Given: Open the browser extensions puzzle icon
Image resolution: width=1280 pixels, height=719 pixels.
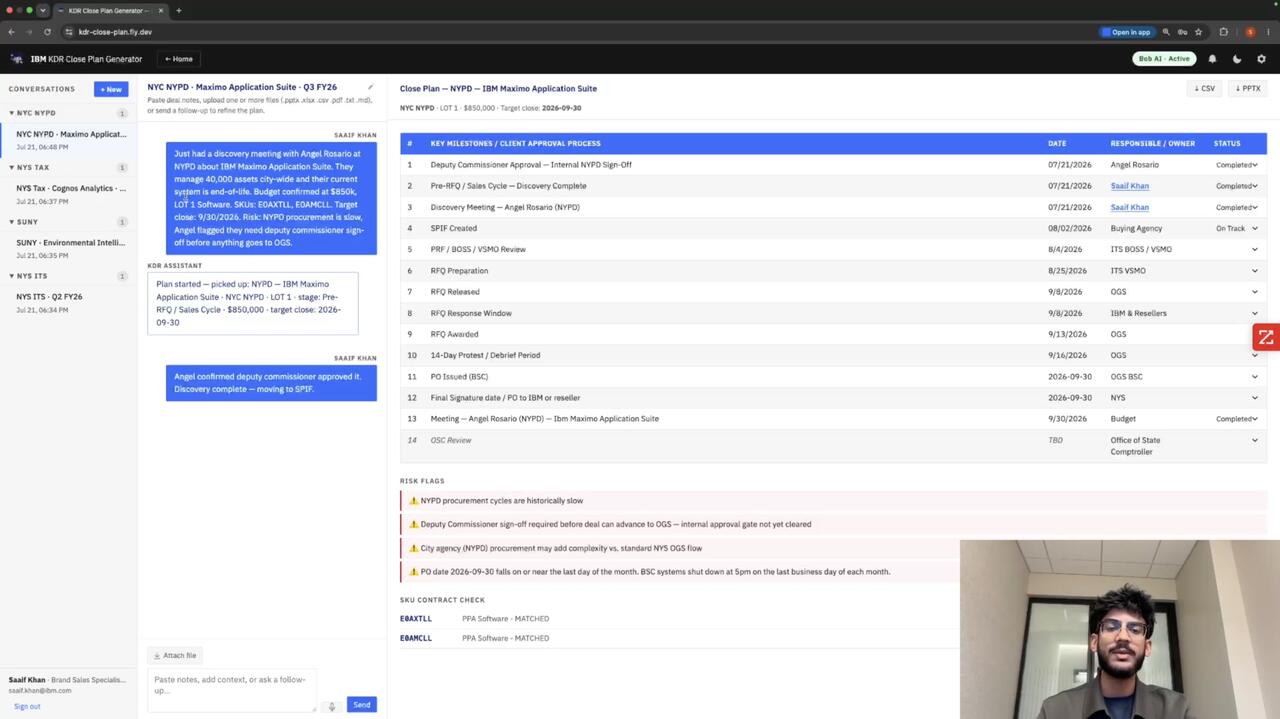Looking at the screenshot, I should click(1223, 32).
